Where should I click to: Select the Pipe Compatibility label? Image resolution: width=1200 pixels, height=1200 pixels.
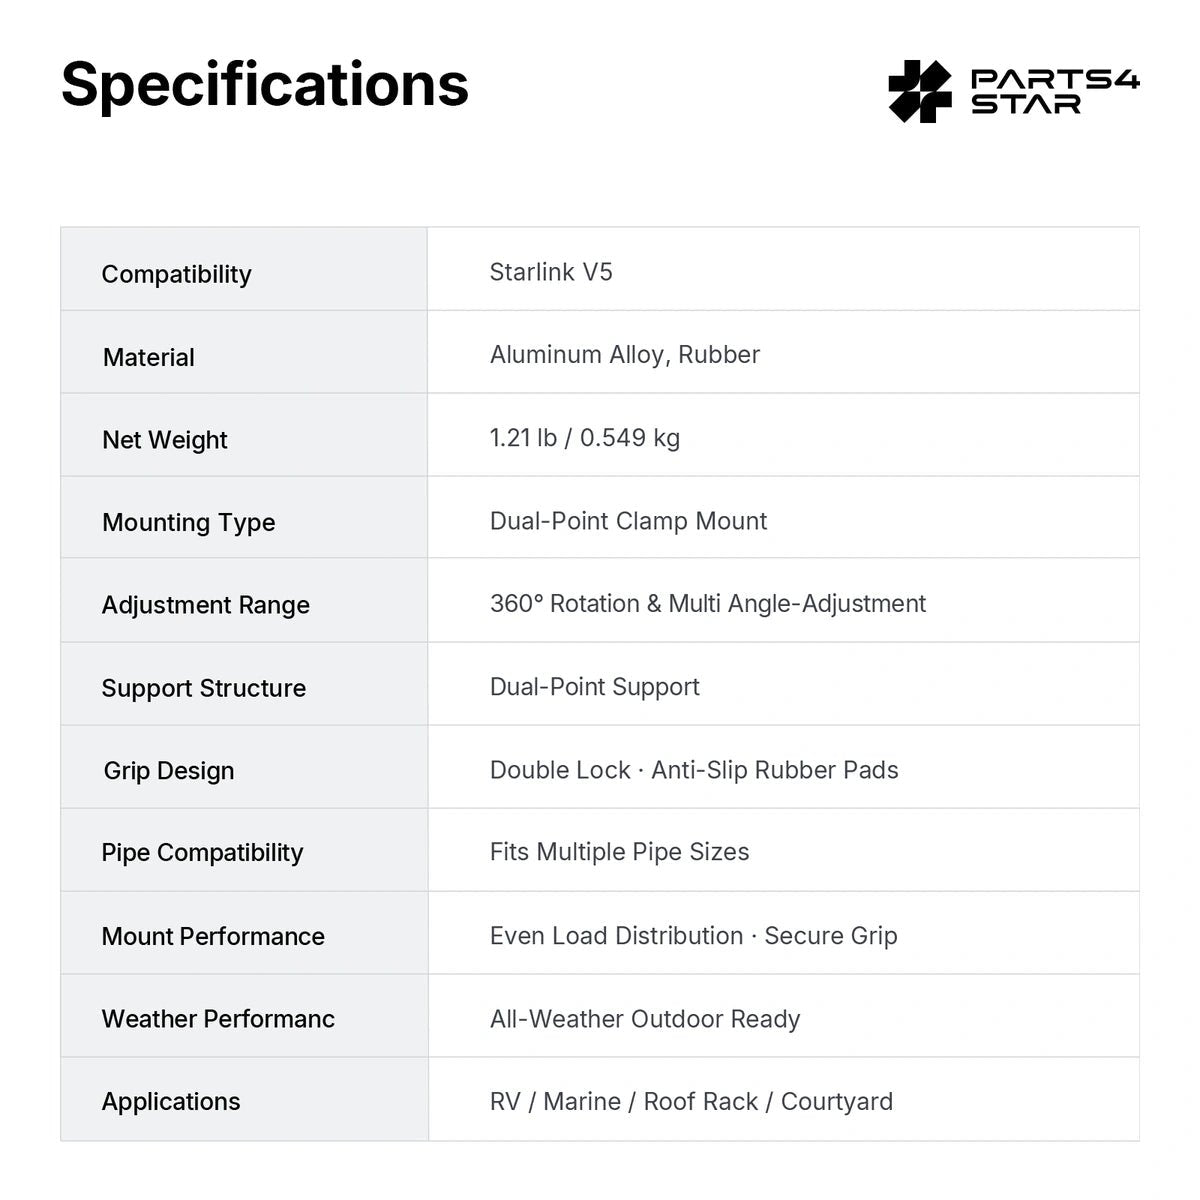(202, 853)
